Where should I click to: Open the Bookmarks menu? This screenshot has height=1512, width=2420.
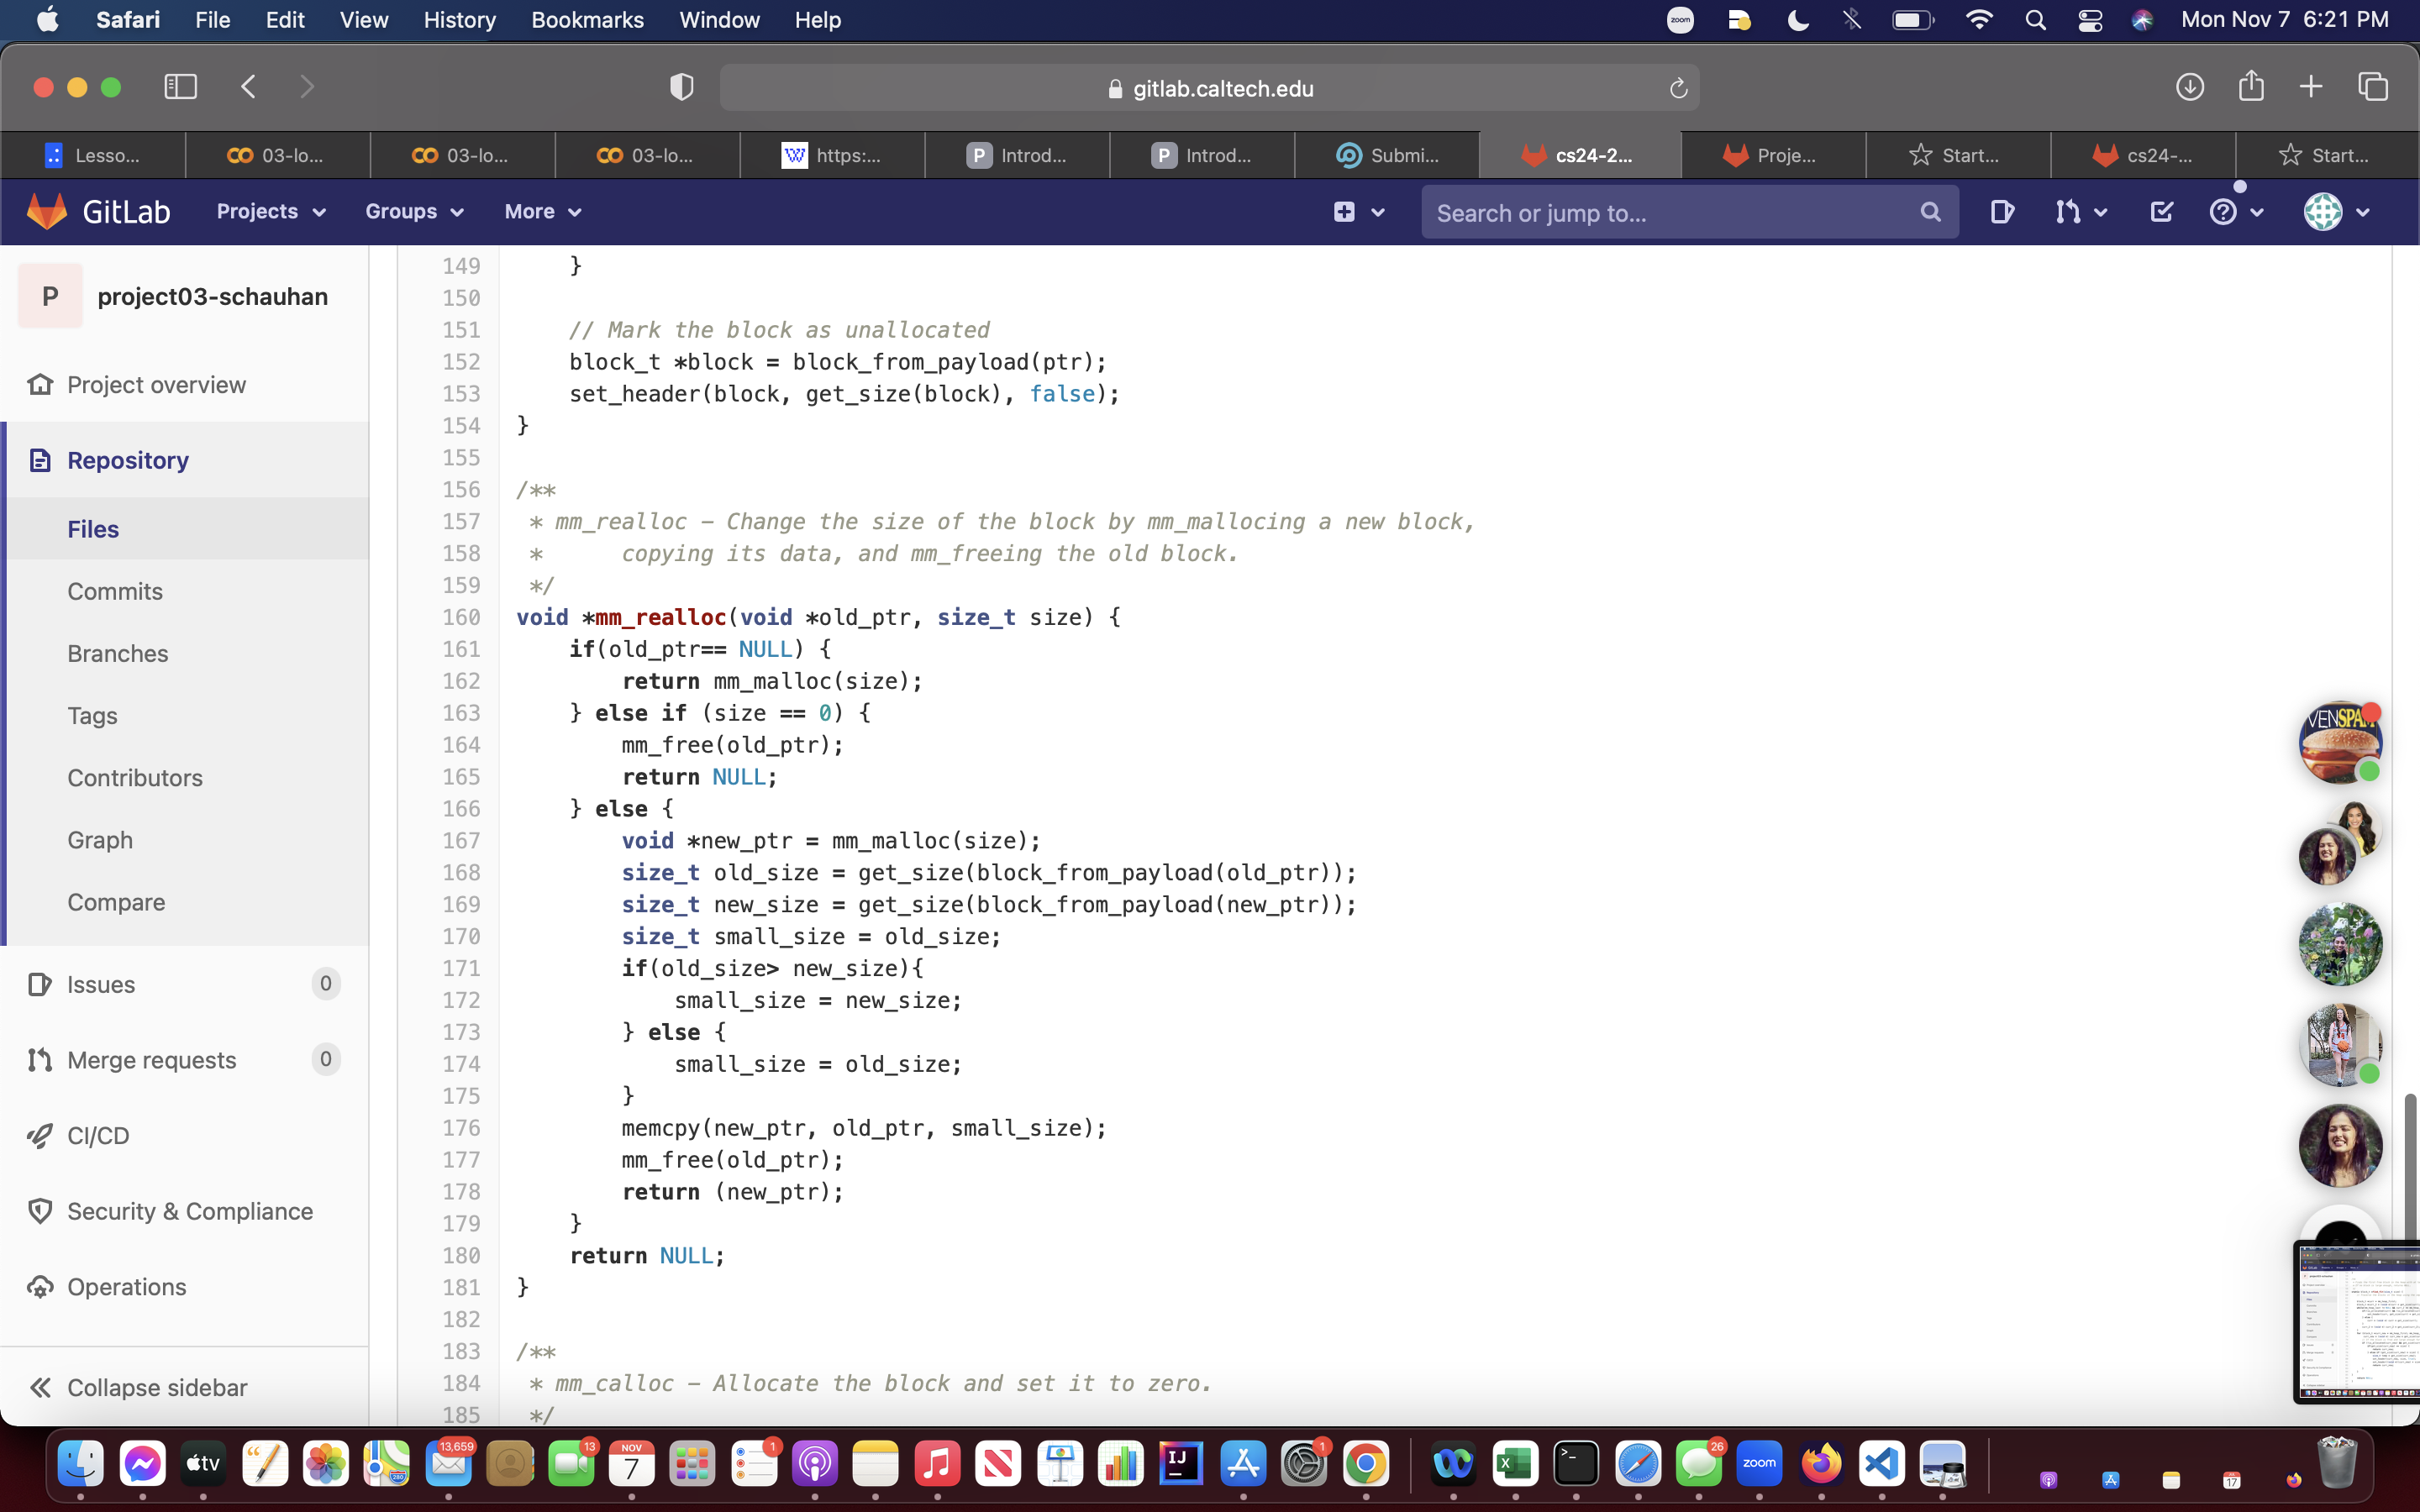click(587, 20)
